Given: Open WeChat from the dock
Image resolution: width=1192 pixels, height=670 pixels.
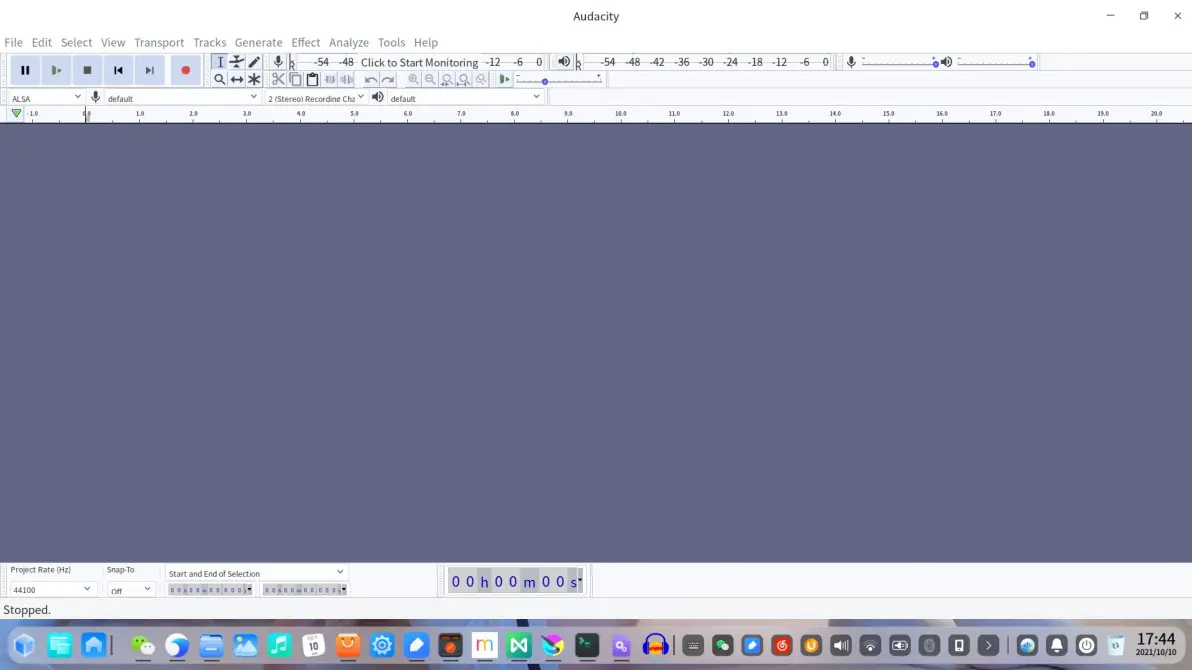Looking at the screenshot, I should 143,646.
